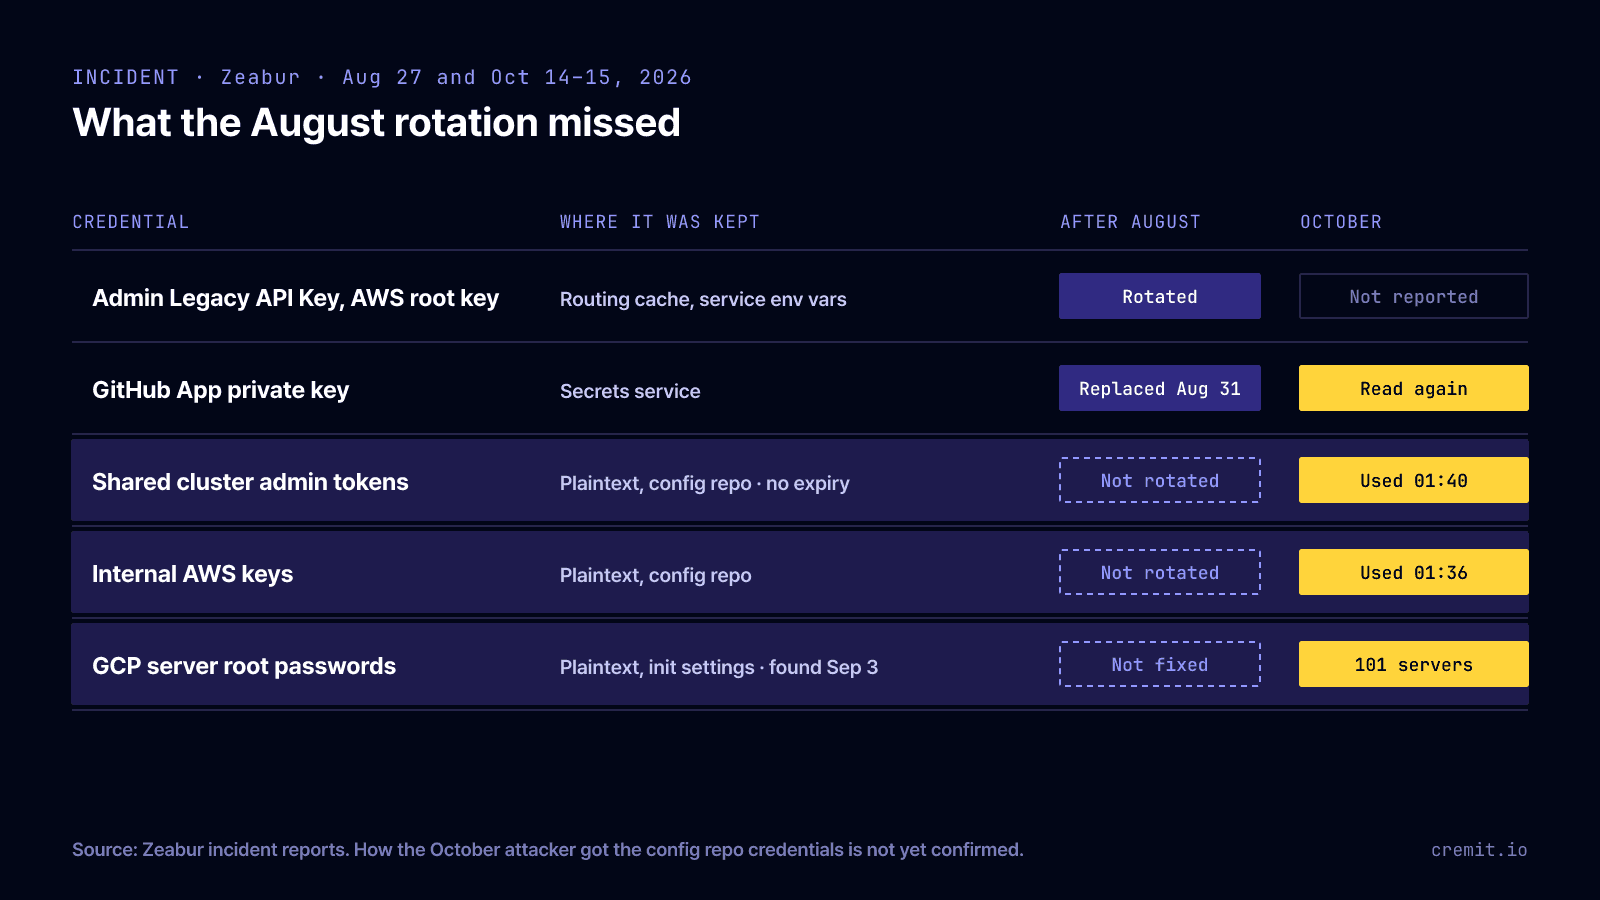Click the 'Not reported' badge
Image resolution: width=1600 pixels, height=900 pixels.
1414,296
